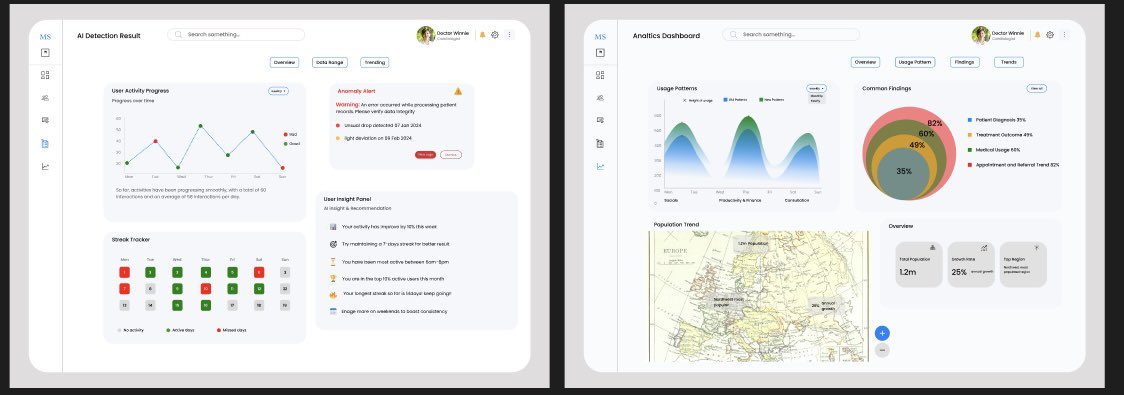The height and width of the screenshot is (395, 1124).
Task: Toggle Height of usage legend item
Action: coord(697,100)
